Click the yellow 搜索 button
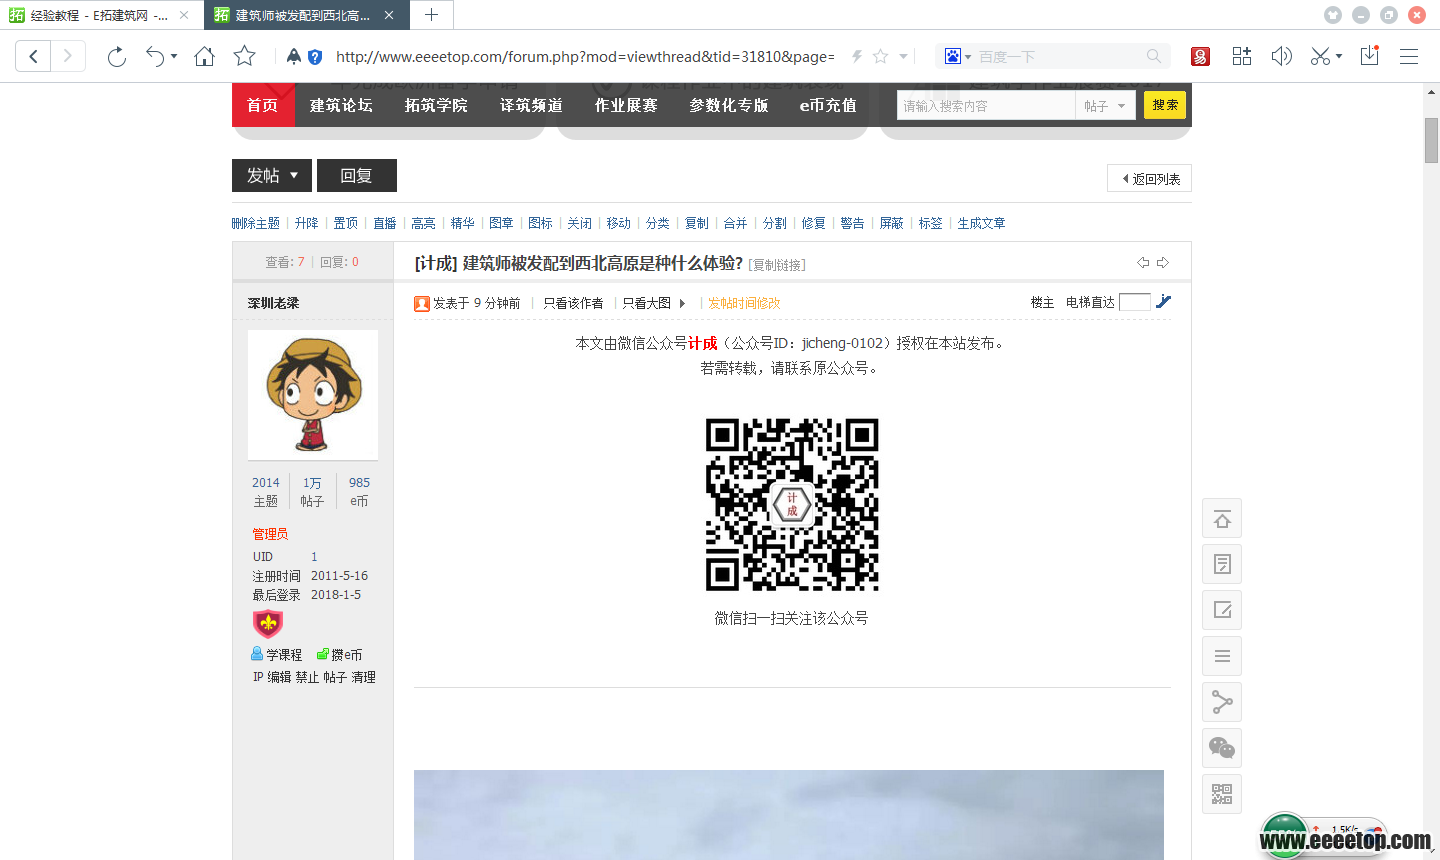1440x860 pixels. [1165, 105]
